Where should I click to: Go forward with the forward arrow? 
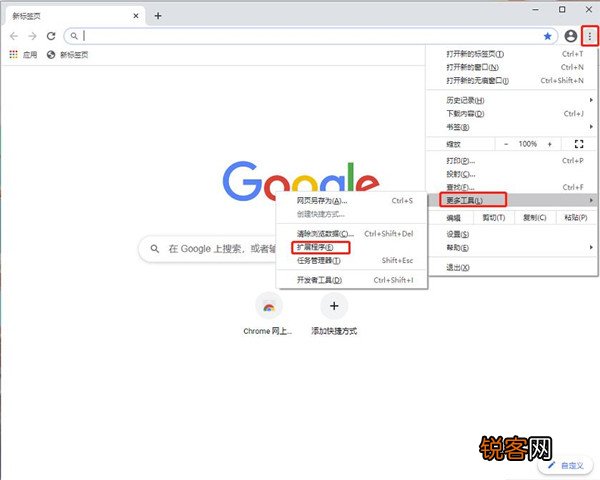(x=33, y=36)
